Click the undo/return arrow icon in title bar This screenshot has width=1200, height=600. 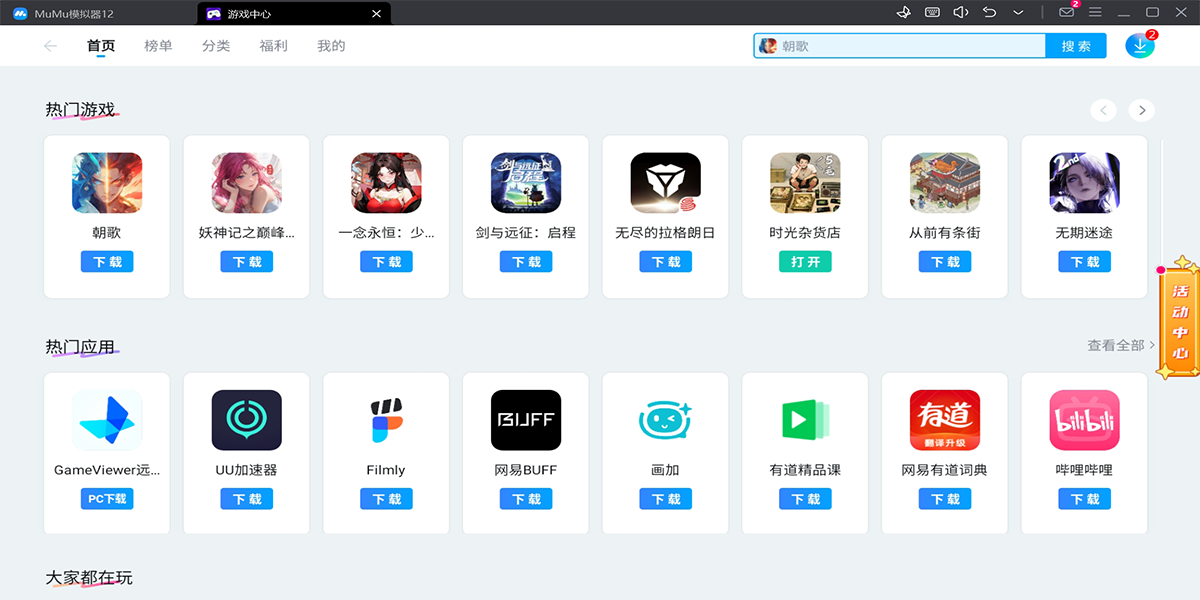(x=989, y=13)
